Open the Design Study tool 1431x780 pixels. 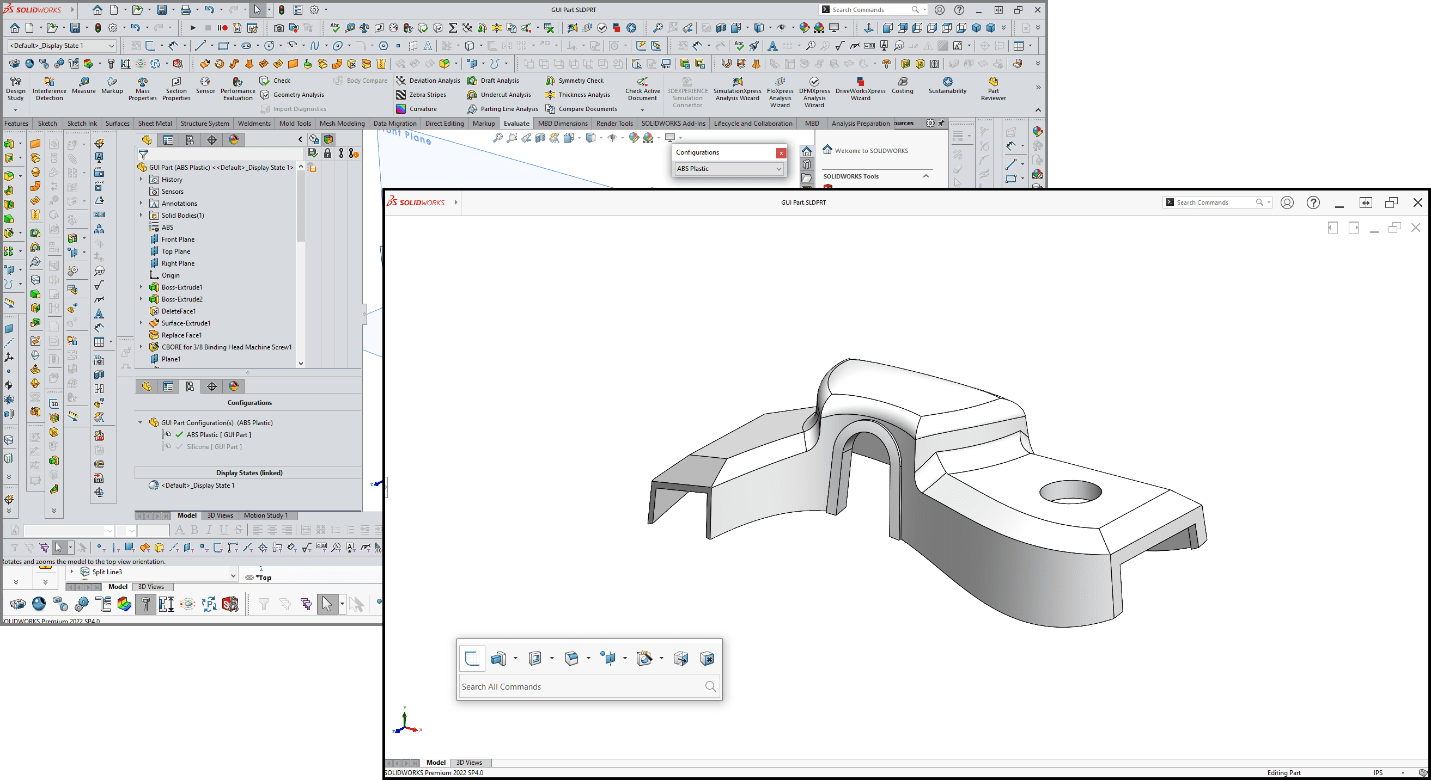tap(16, 88)
